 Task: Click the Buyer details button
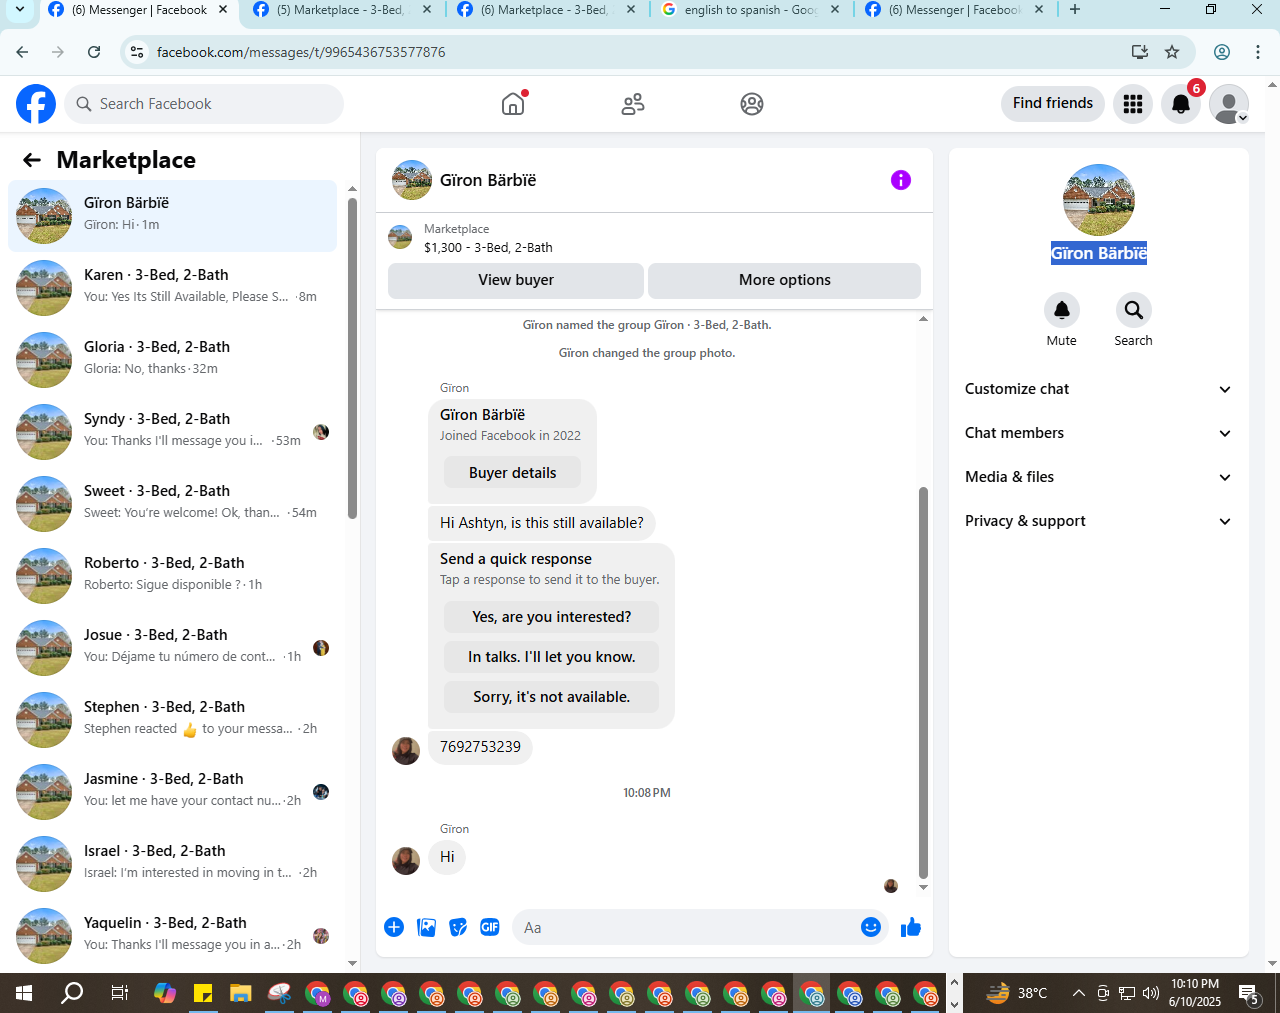(512, 473)
